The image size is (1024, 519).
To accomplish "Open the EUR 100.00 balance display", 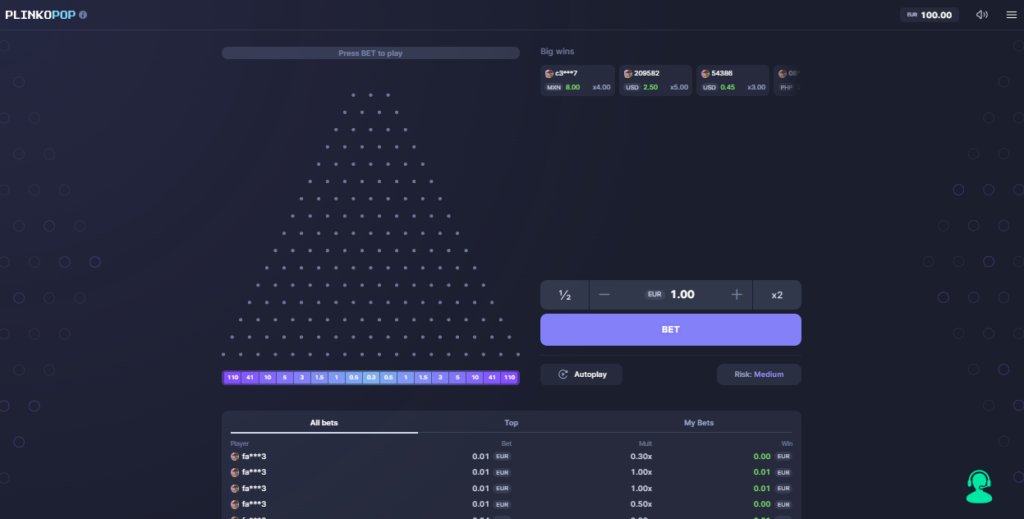I will (x=929, y=14).
